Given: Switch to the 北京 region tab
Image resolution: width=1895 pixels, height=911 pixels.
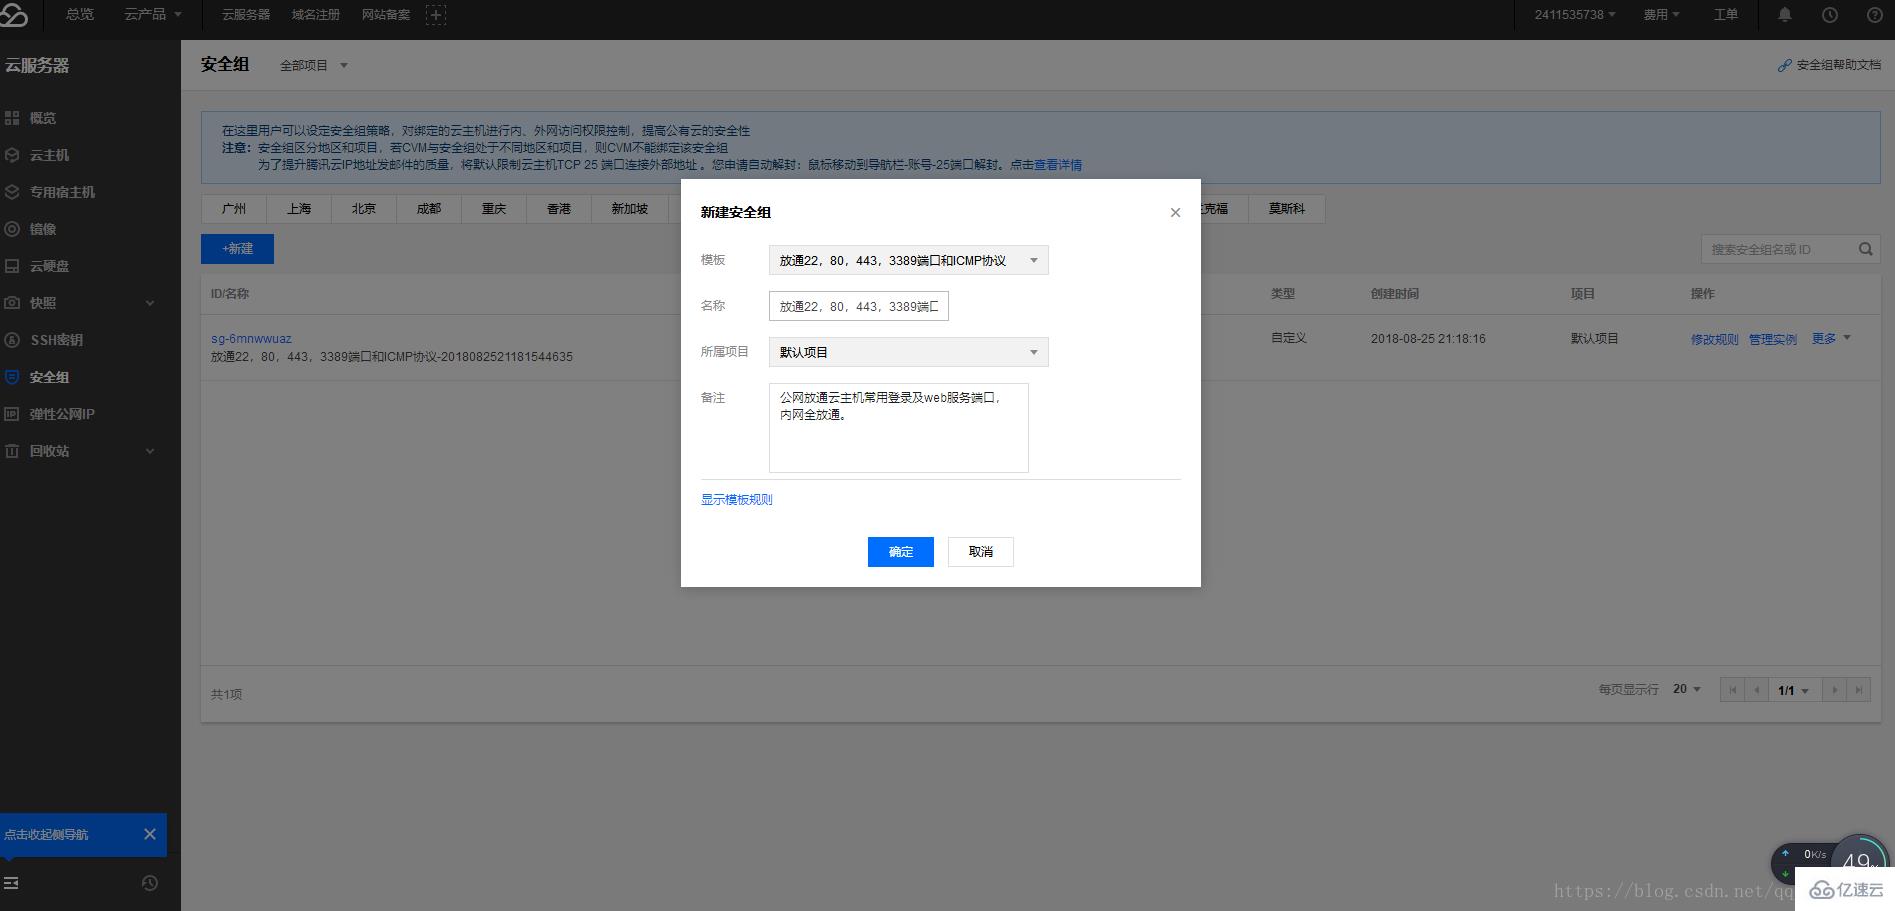Looking at the screenshot, I should (x=364, y=208).
